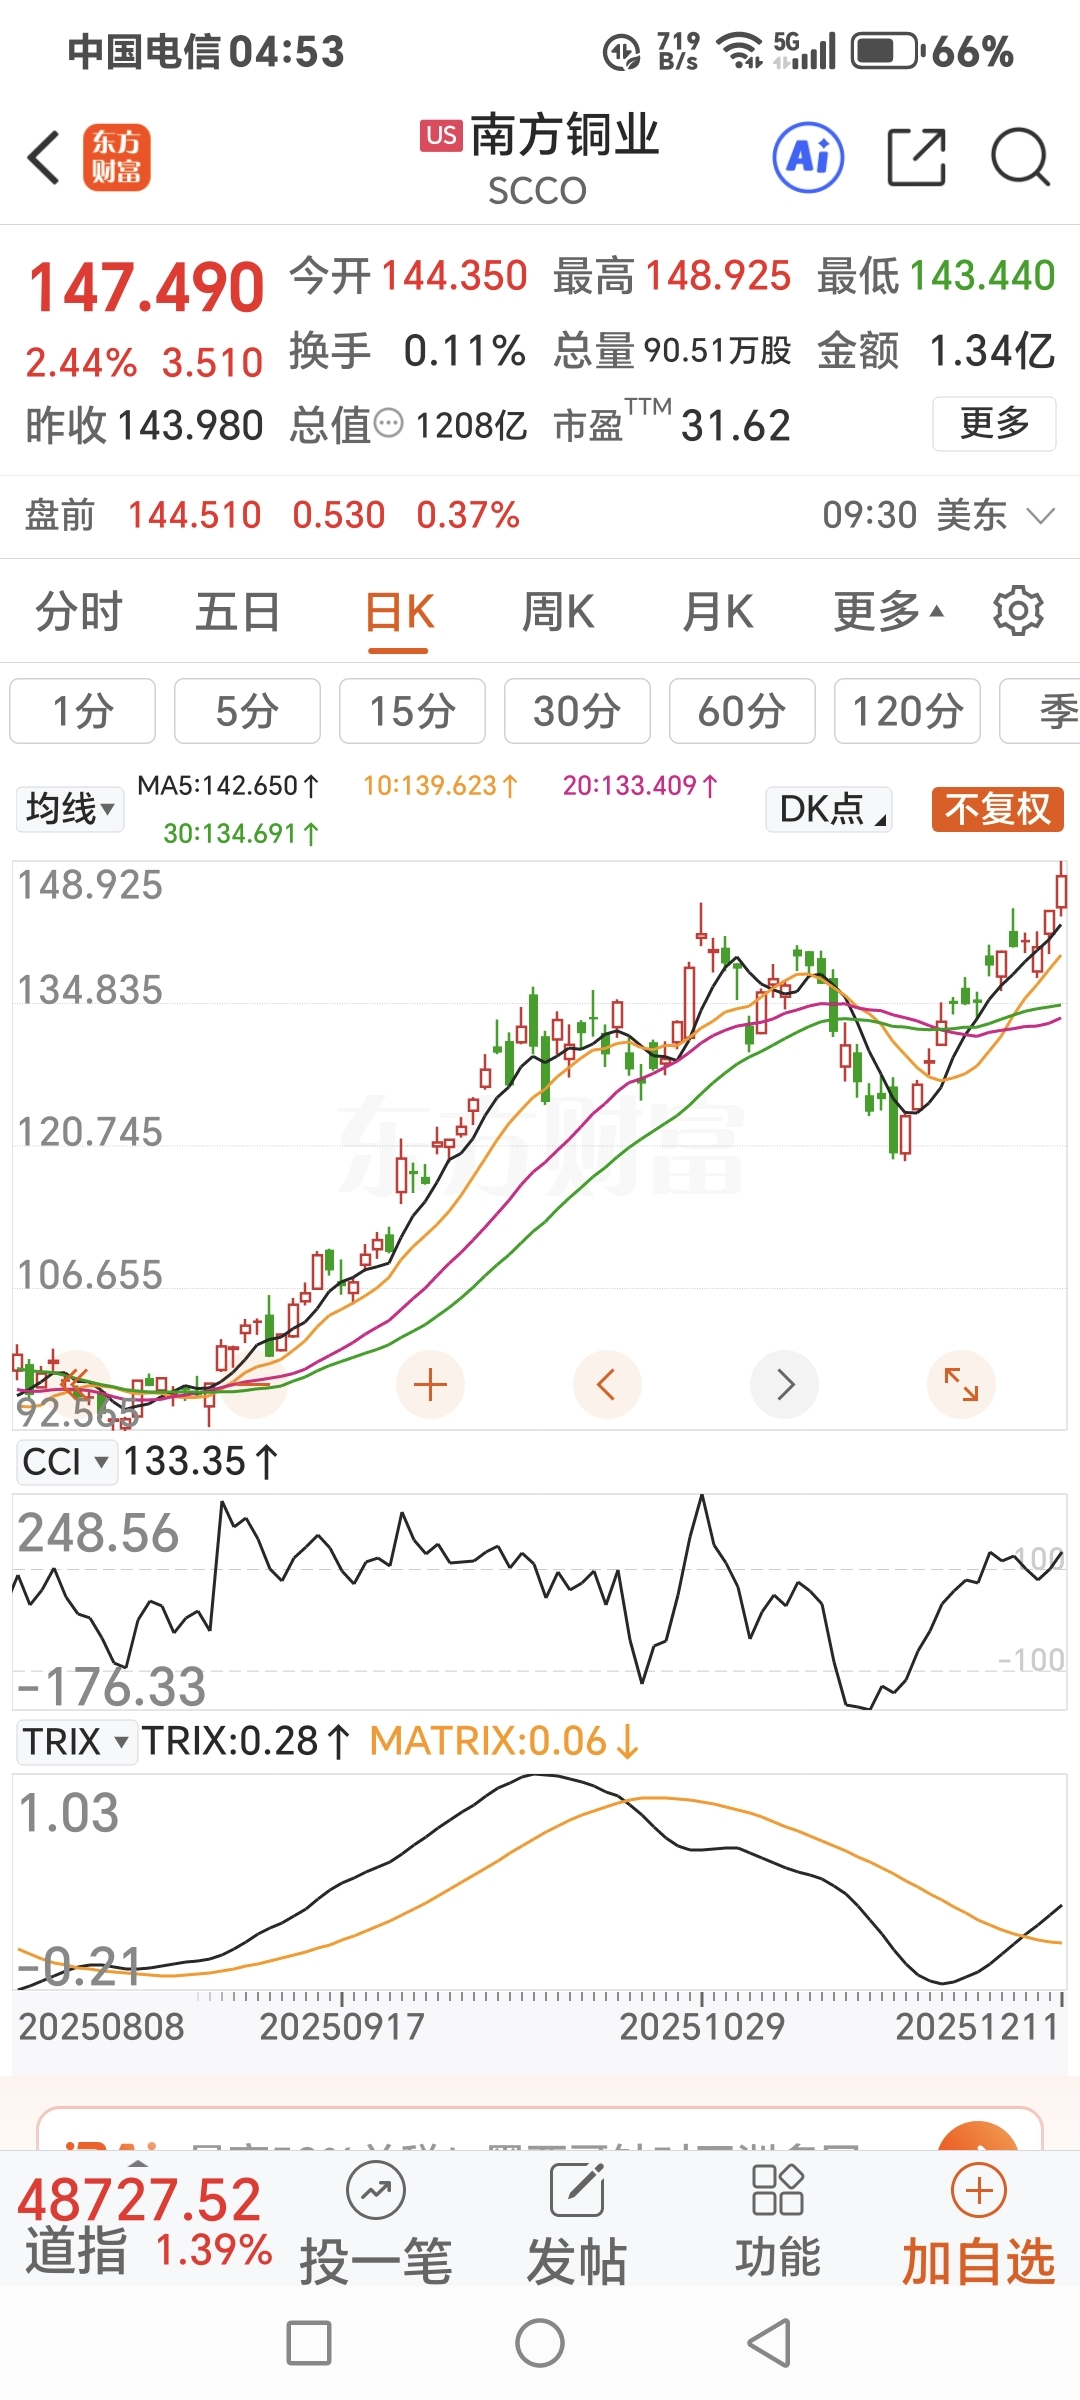Viewport: 1080px width, 2400px height.
Task: Tap the battery status icon
Action: [886, 51]
